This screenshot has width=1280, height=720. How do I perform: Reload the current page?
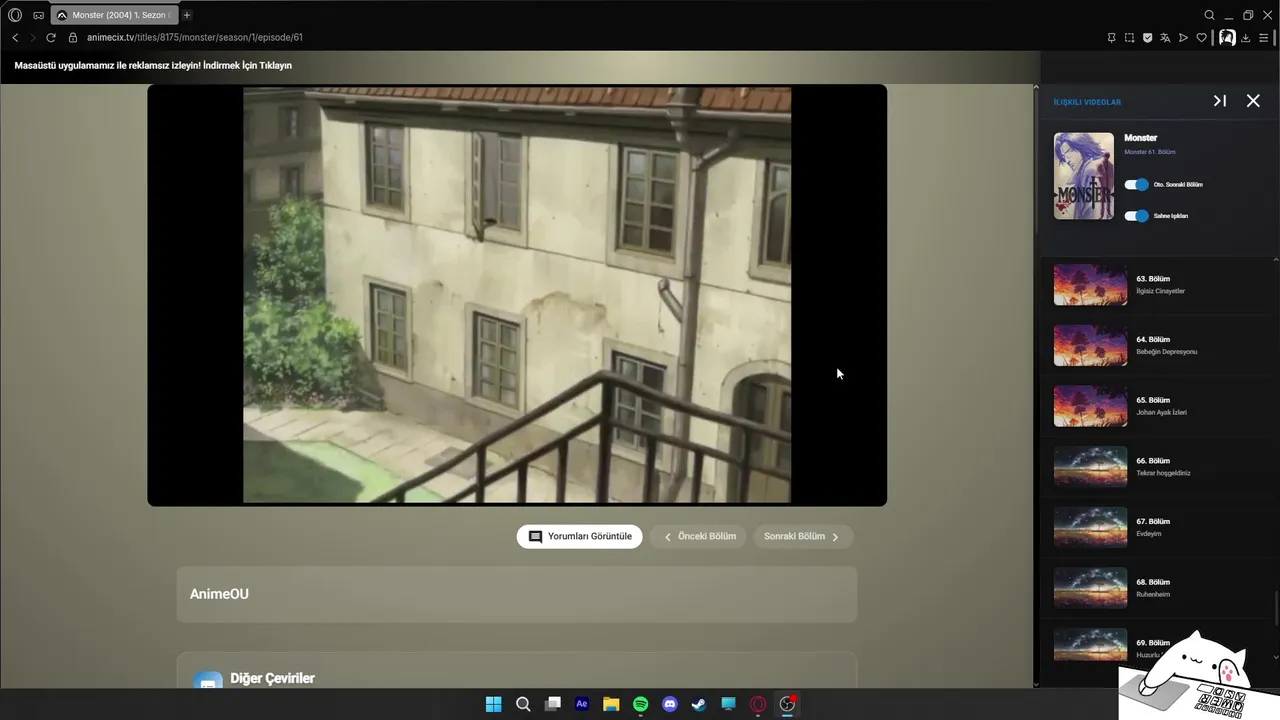[51, 38]
